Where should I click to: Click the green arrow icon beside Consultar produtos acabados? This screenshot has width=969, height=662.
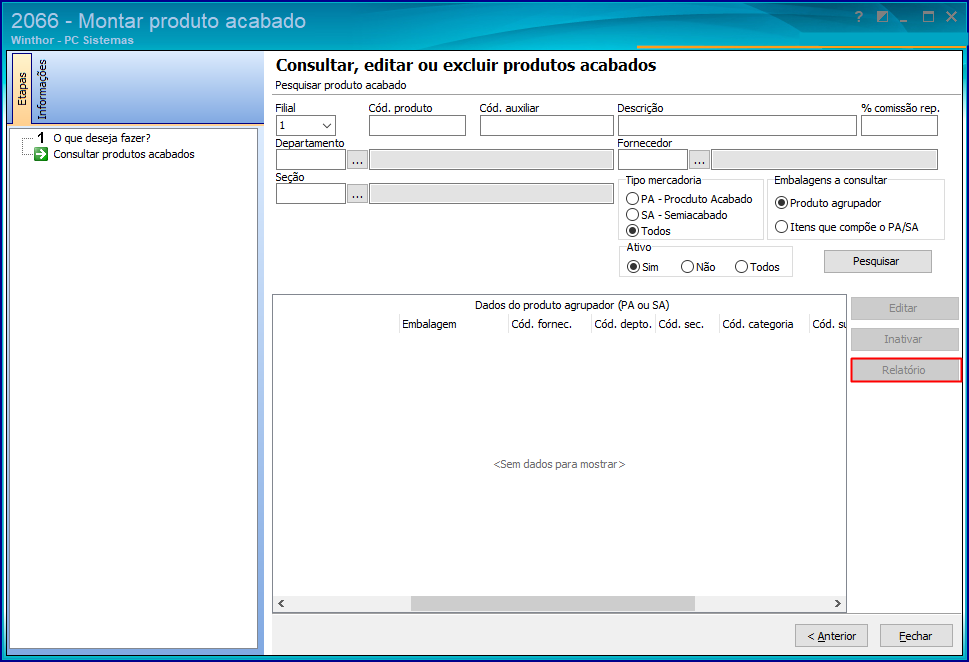tap(41, 154)
